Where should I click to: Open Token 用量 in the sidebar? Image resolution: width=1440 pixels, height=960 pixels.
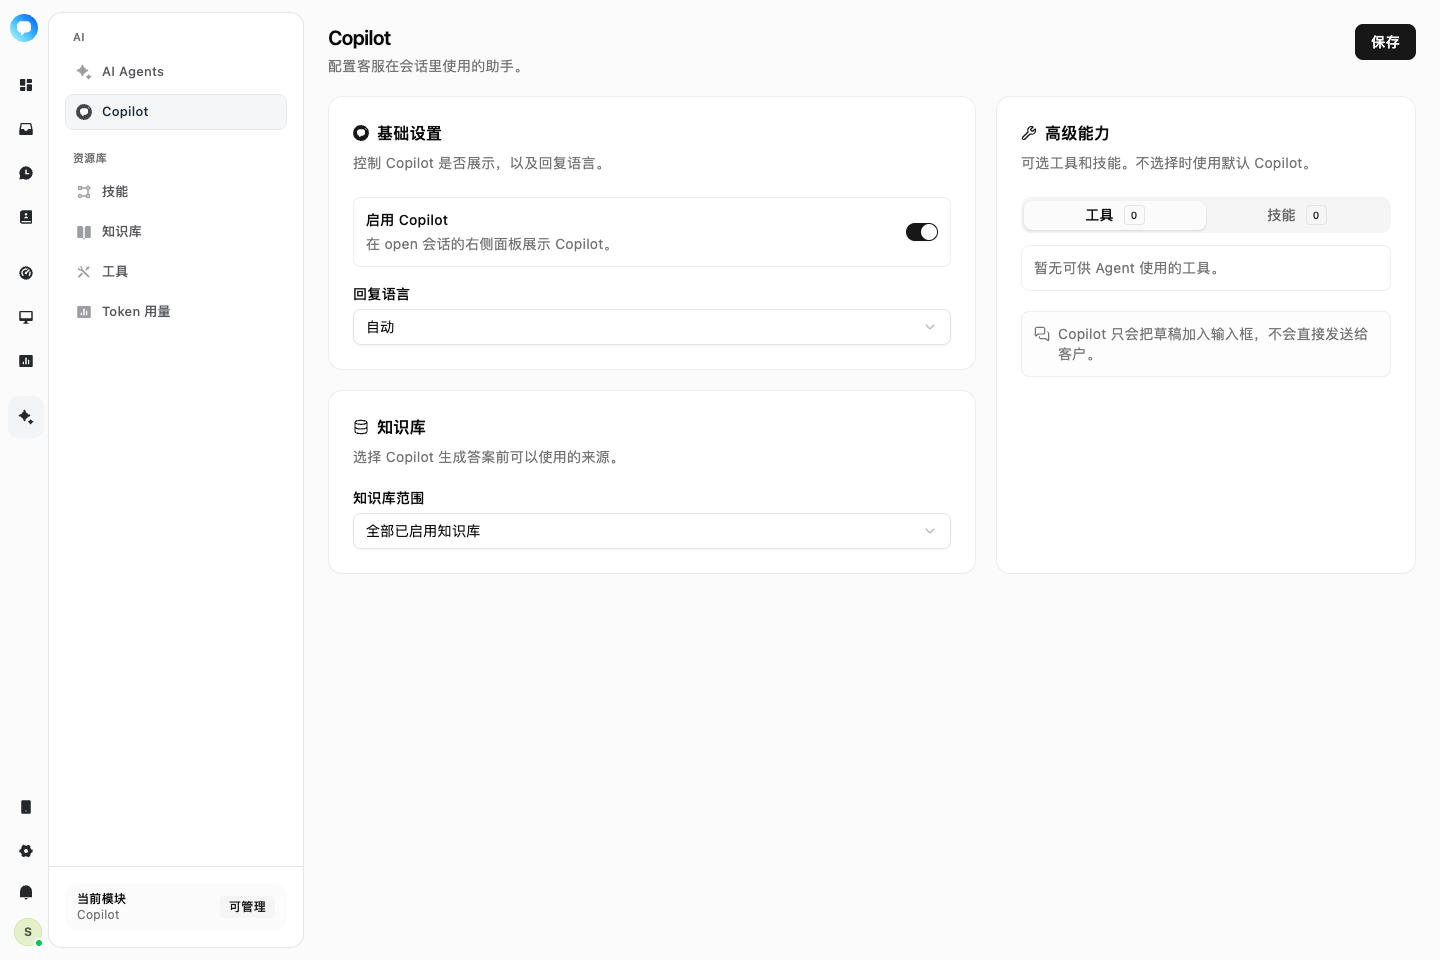point(176,312)
